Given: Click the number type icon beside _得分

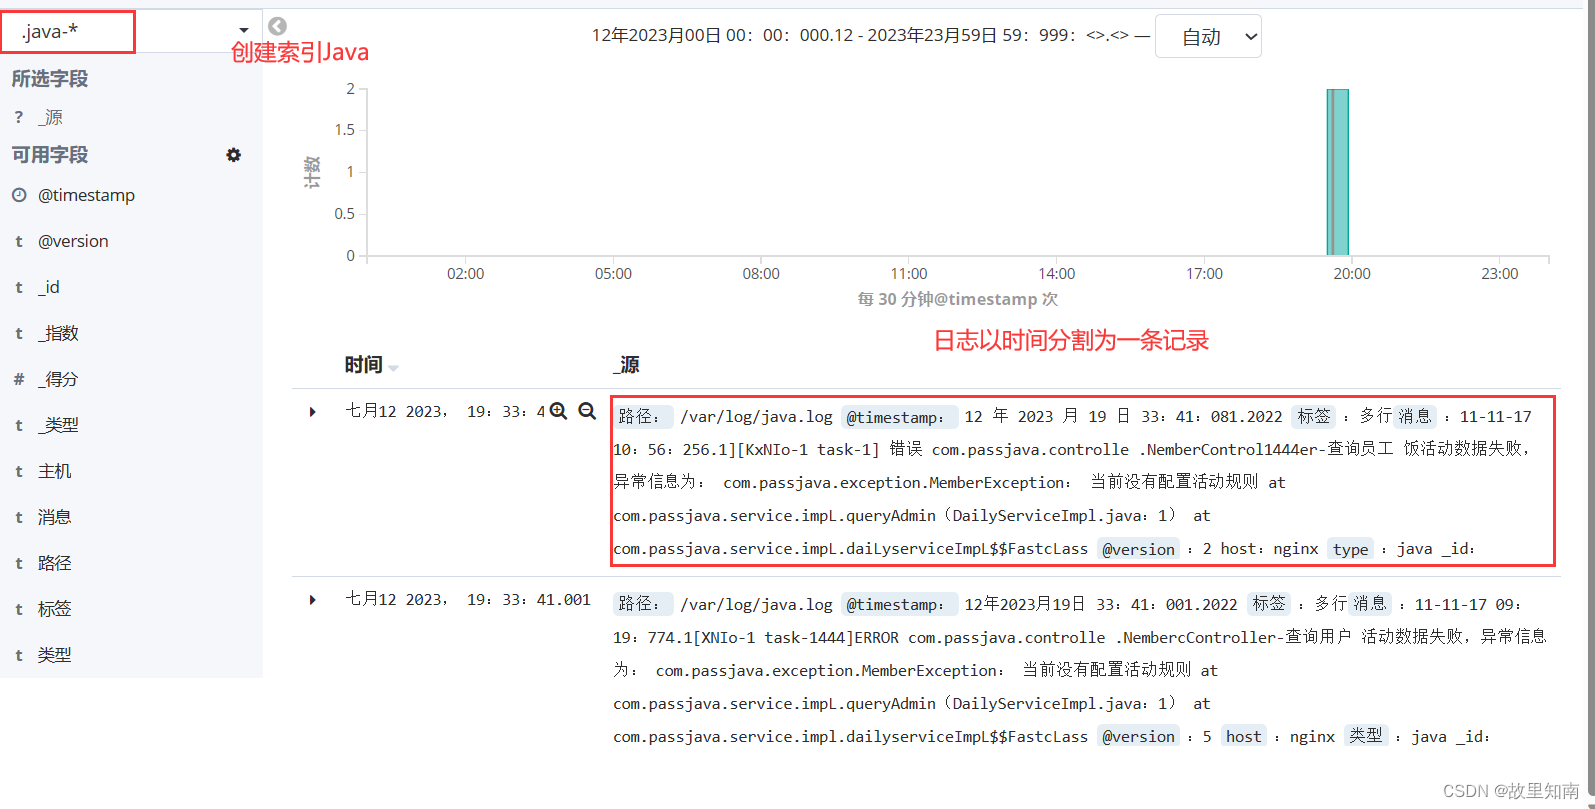Looking at the screenshot, I should pos(19,379).
